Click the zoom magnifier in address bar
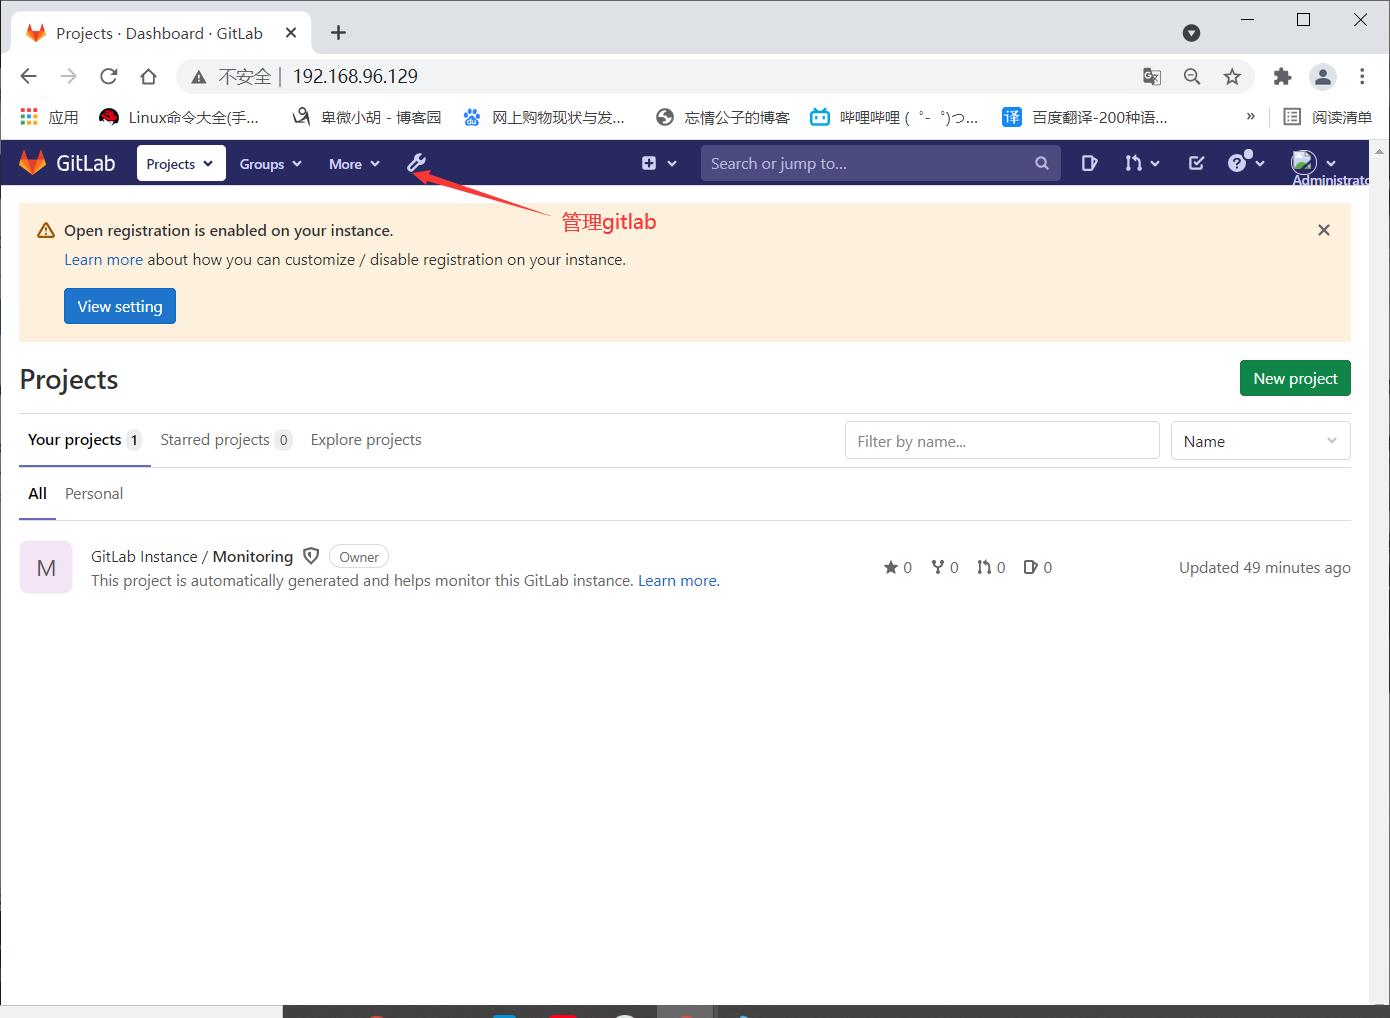 click(1192, 76)
